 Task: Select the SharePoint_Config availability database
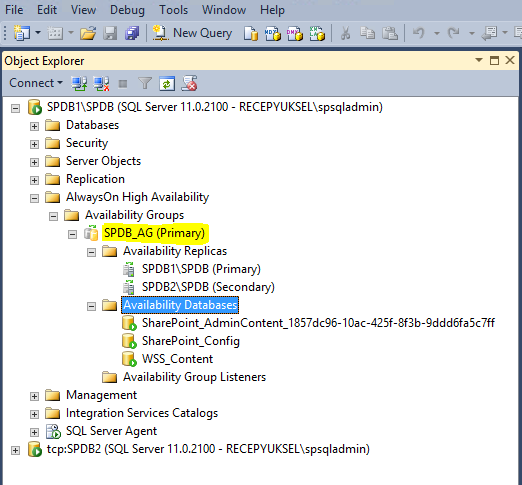point(191,341)
